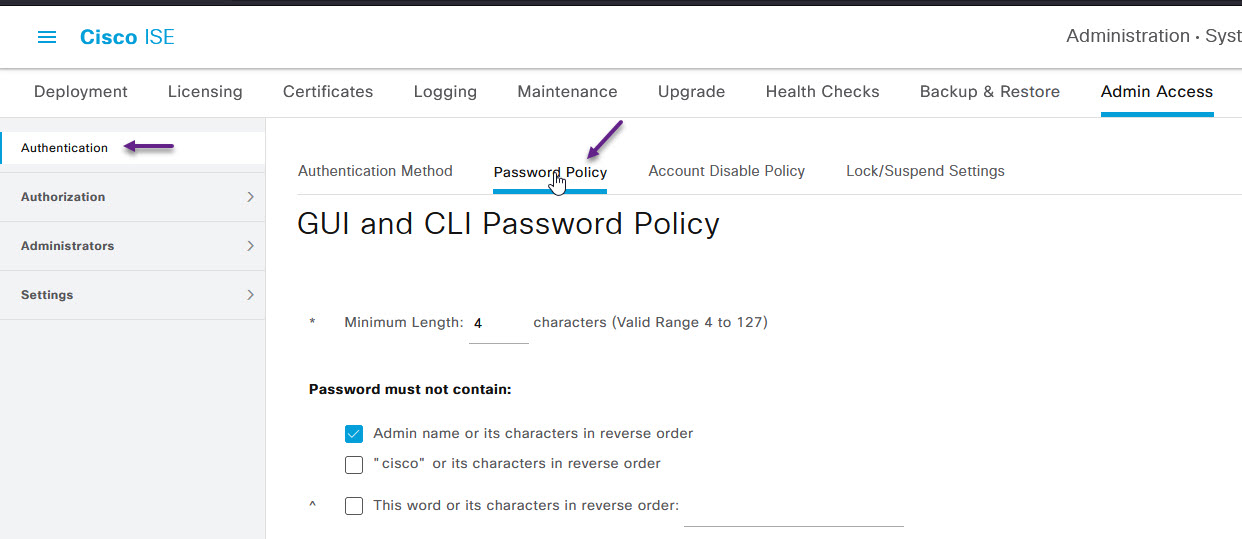Click the Cisco ISE logo
The width and height of the screenshot is (1242, 539).
[x=127, y=37]
